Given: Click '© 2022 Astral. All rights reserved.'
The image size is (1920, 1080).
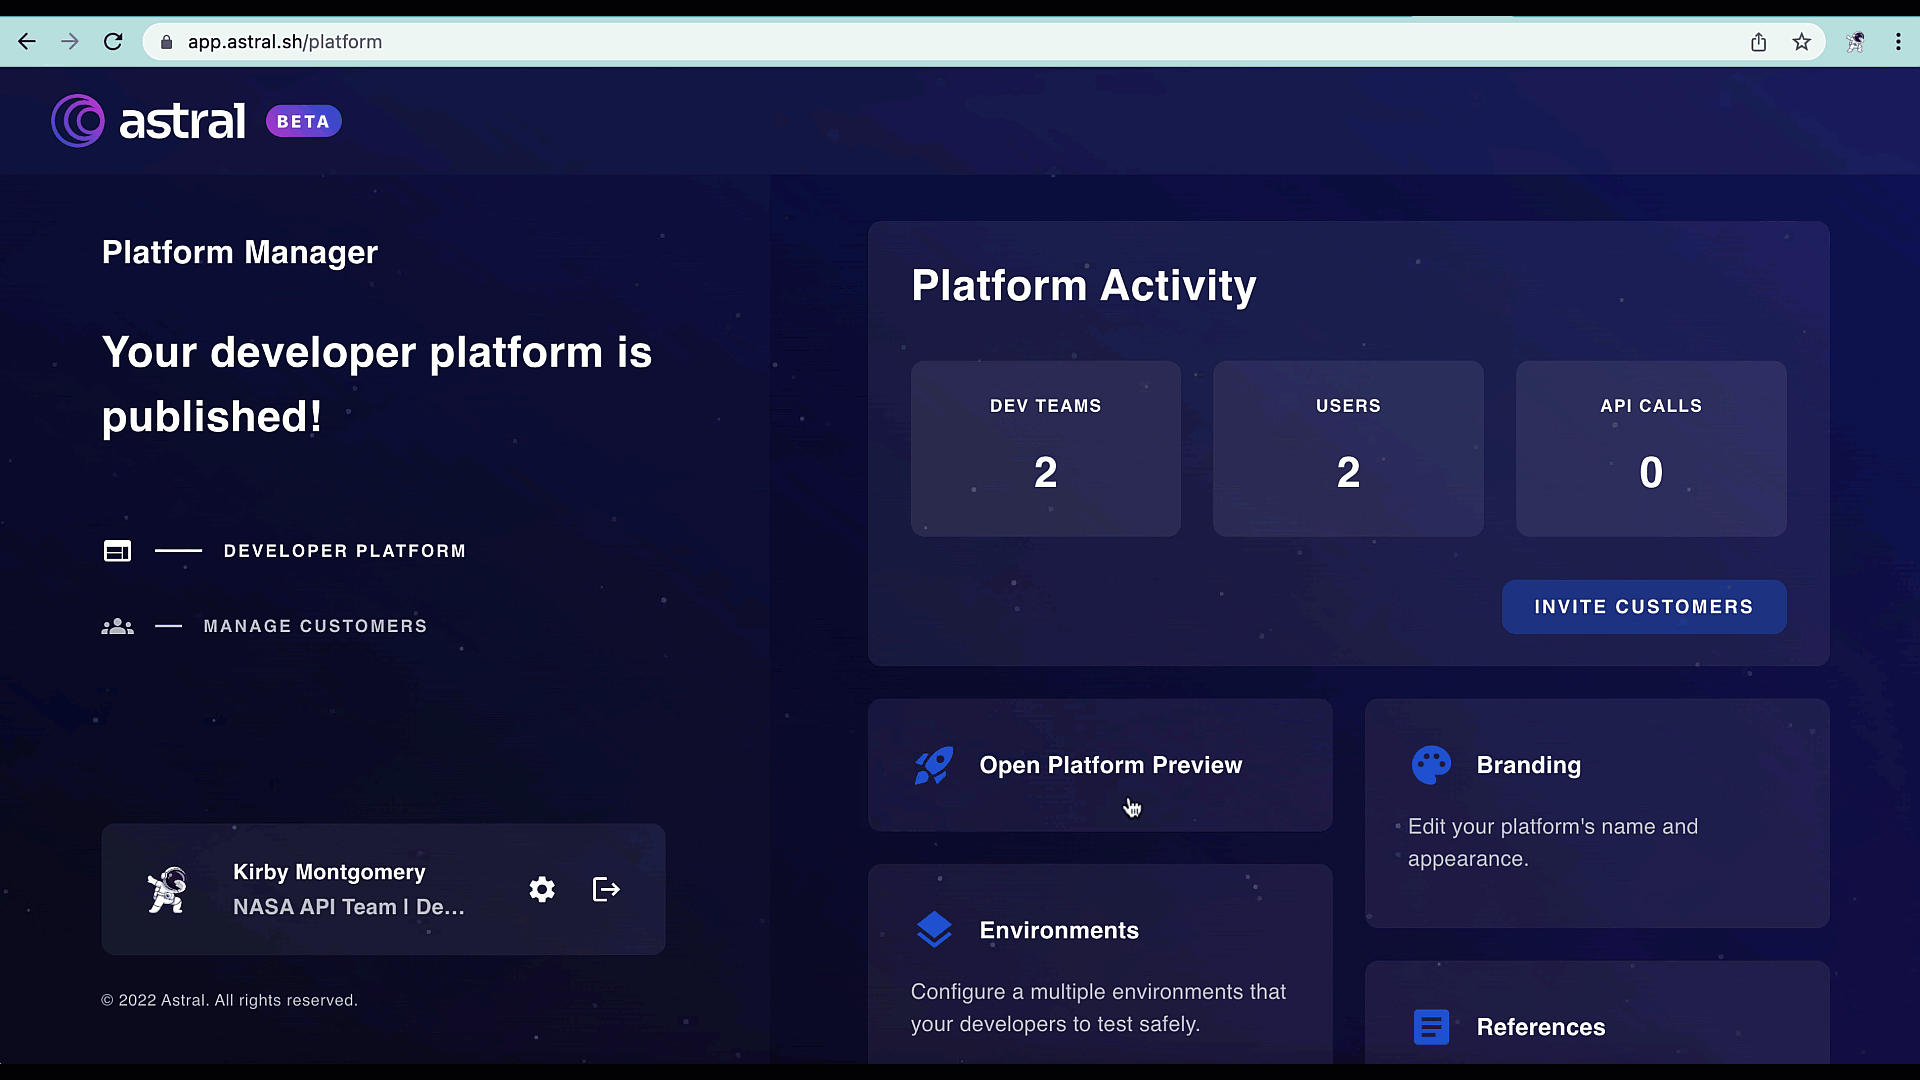Looking at the screenshot, I should (229, 1000).
